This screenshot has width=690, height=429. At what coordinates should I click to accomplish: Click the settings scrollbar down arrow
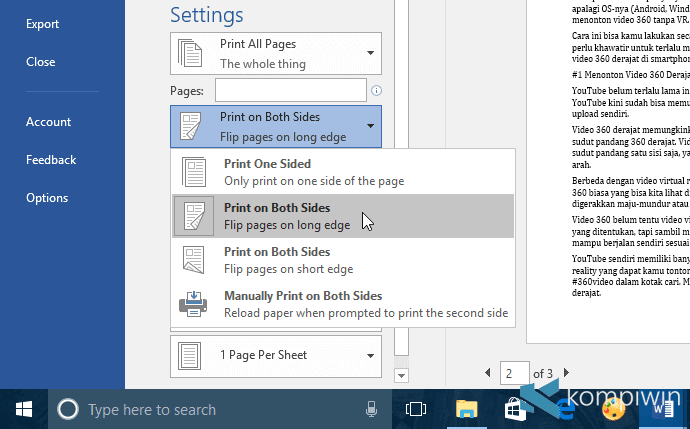click(x=401, y=376)
